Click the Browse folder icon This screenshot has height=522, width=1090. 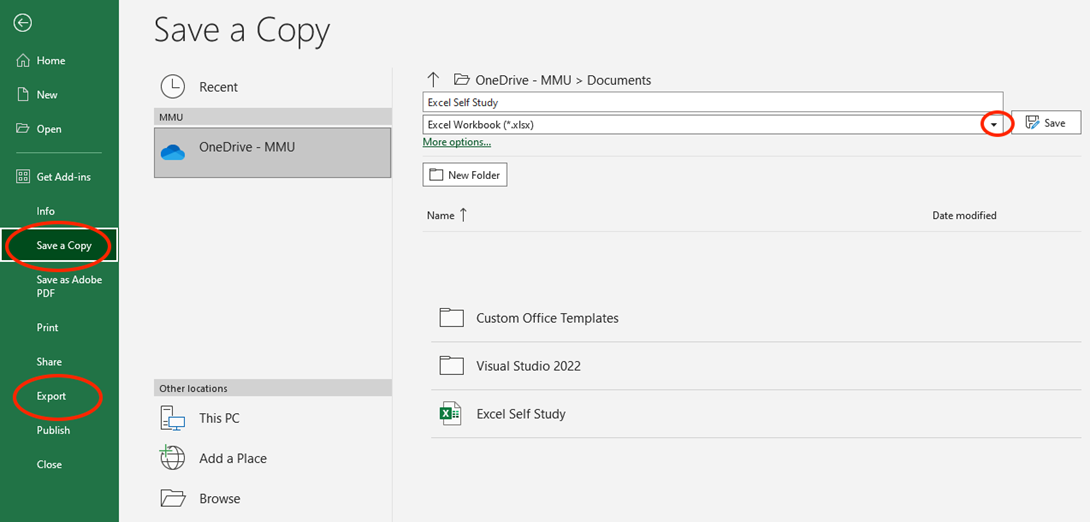pos(173,498)
